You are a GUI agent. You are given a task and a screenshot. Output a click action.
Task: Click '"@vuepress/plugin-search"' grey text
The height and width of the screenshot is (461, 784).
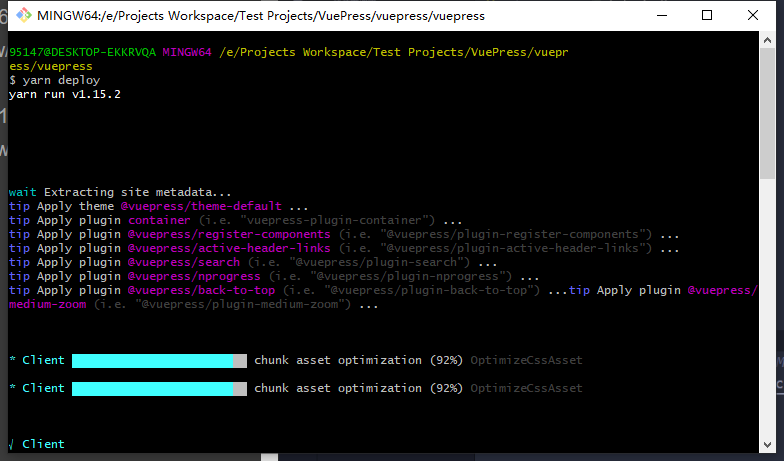[376, 262]
